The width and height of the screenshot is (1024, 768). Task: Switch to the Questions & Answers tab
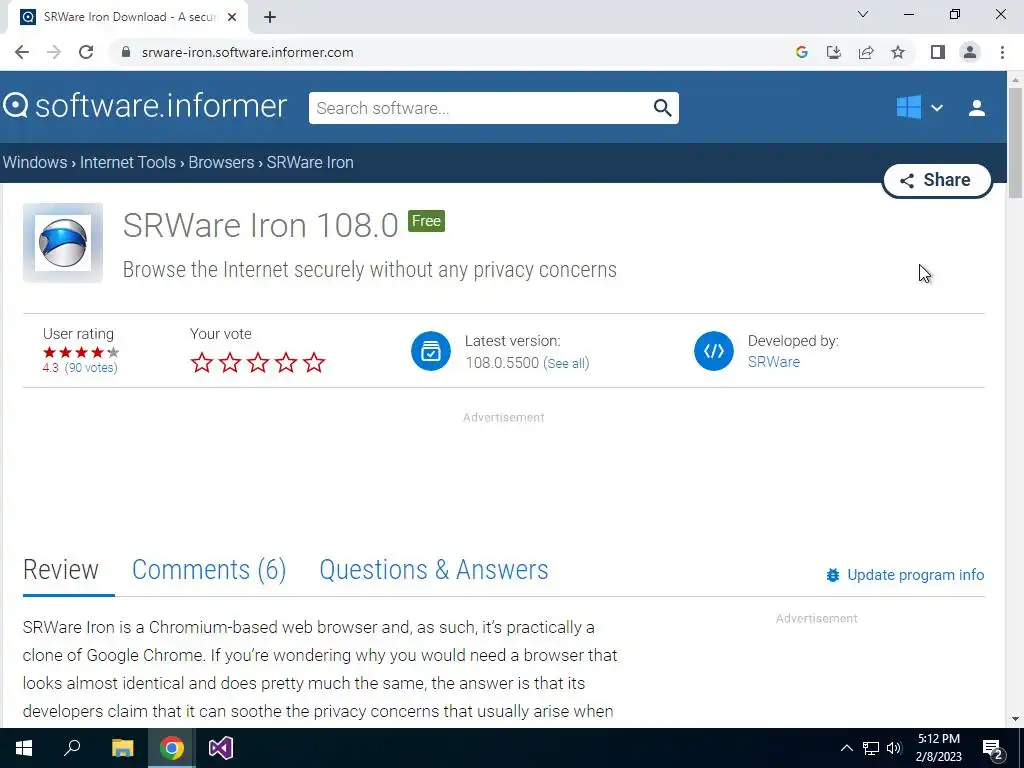(x=434, y=569)
